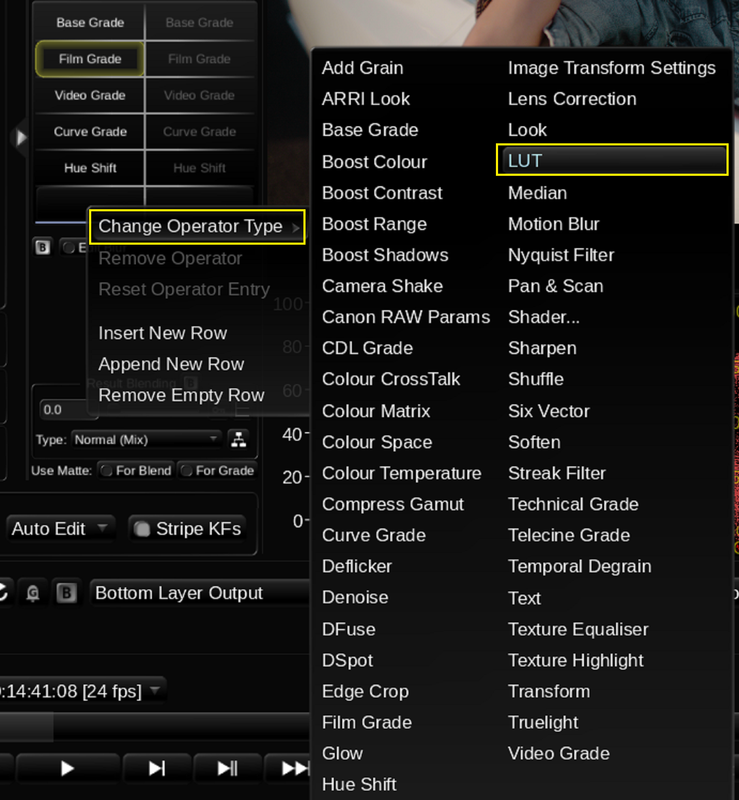This screenshot has width=739, height=800.
Task: Expand the panel with left-side arrow
Action: [x=20, y=137]
